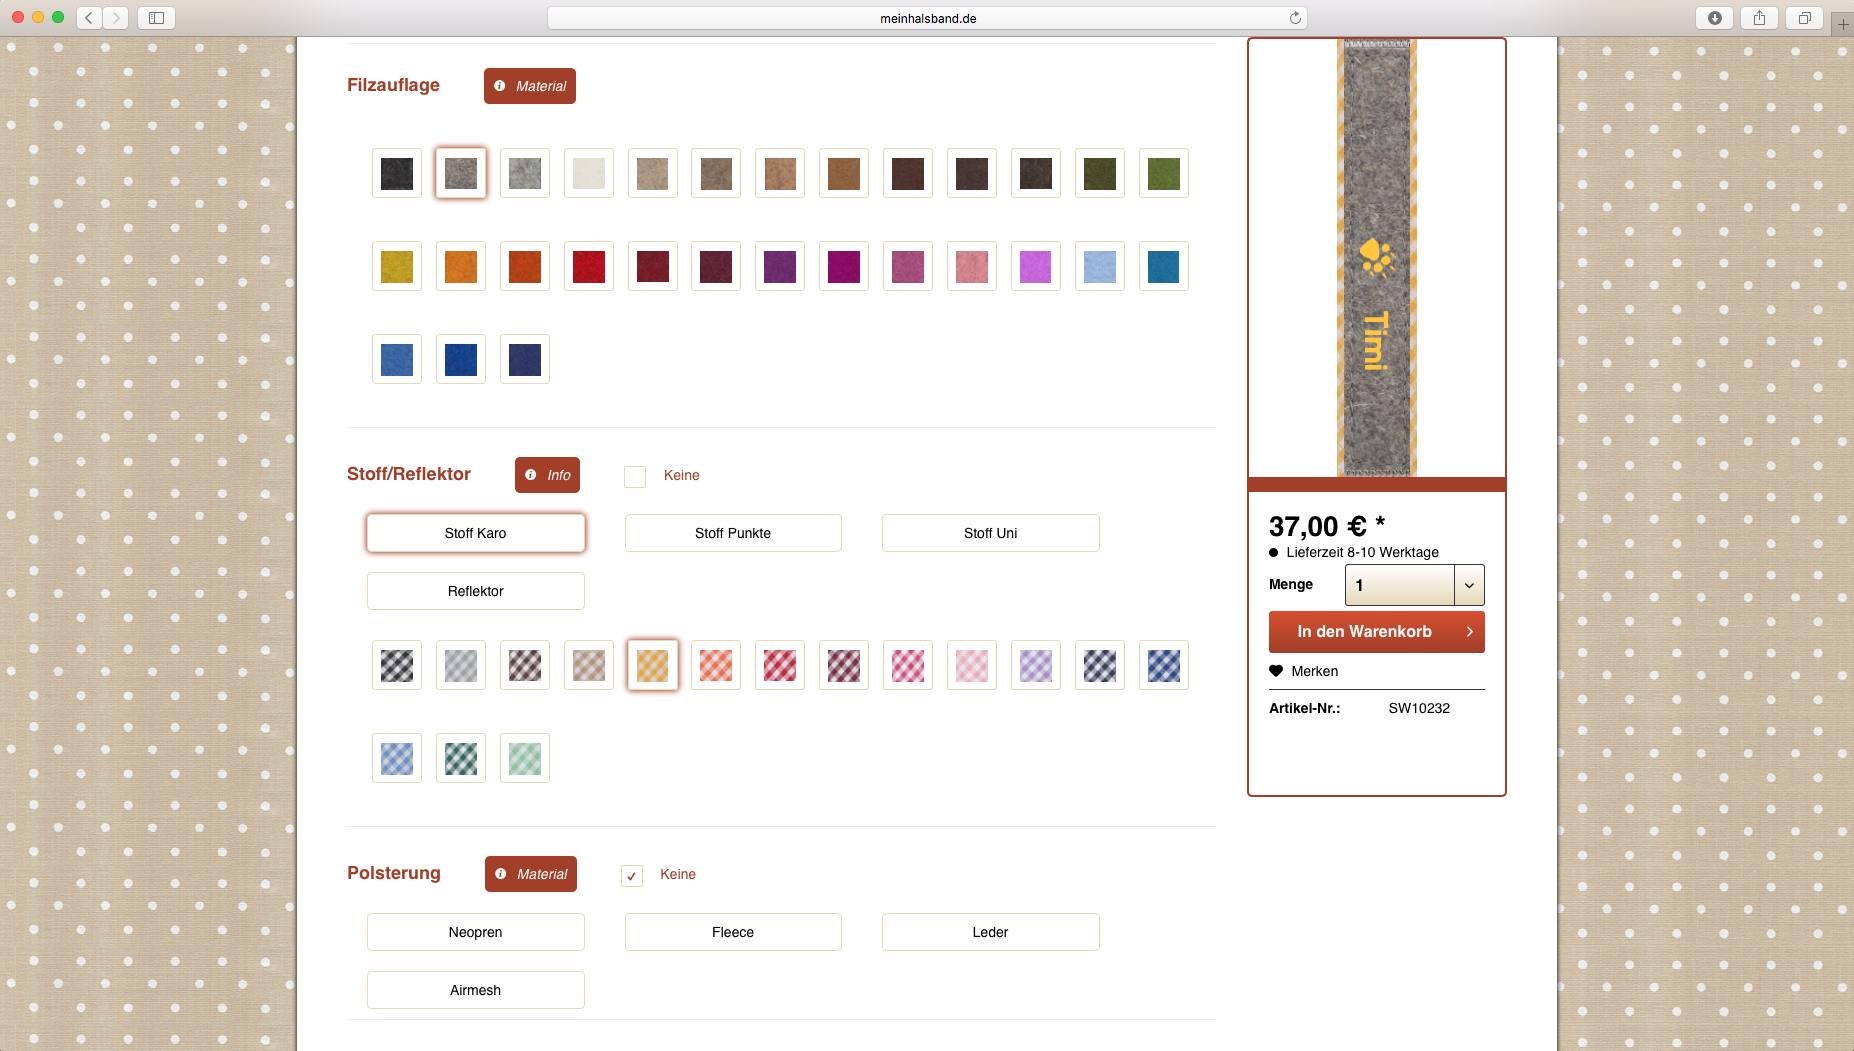The width and height of the screenshot is (1854, 1051).
Task: Select light blue checkered fabric swatch
Action: [397, 758]
